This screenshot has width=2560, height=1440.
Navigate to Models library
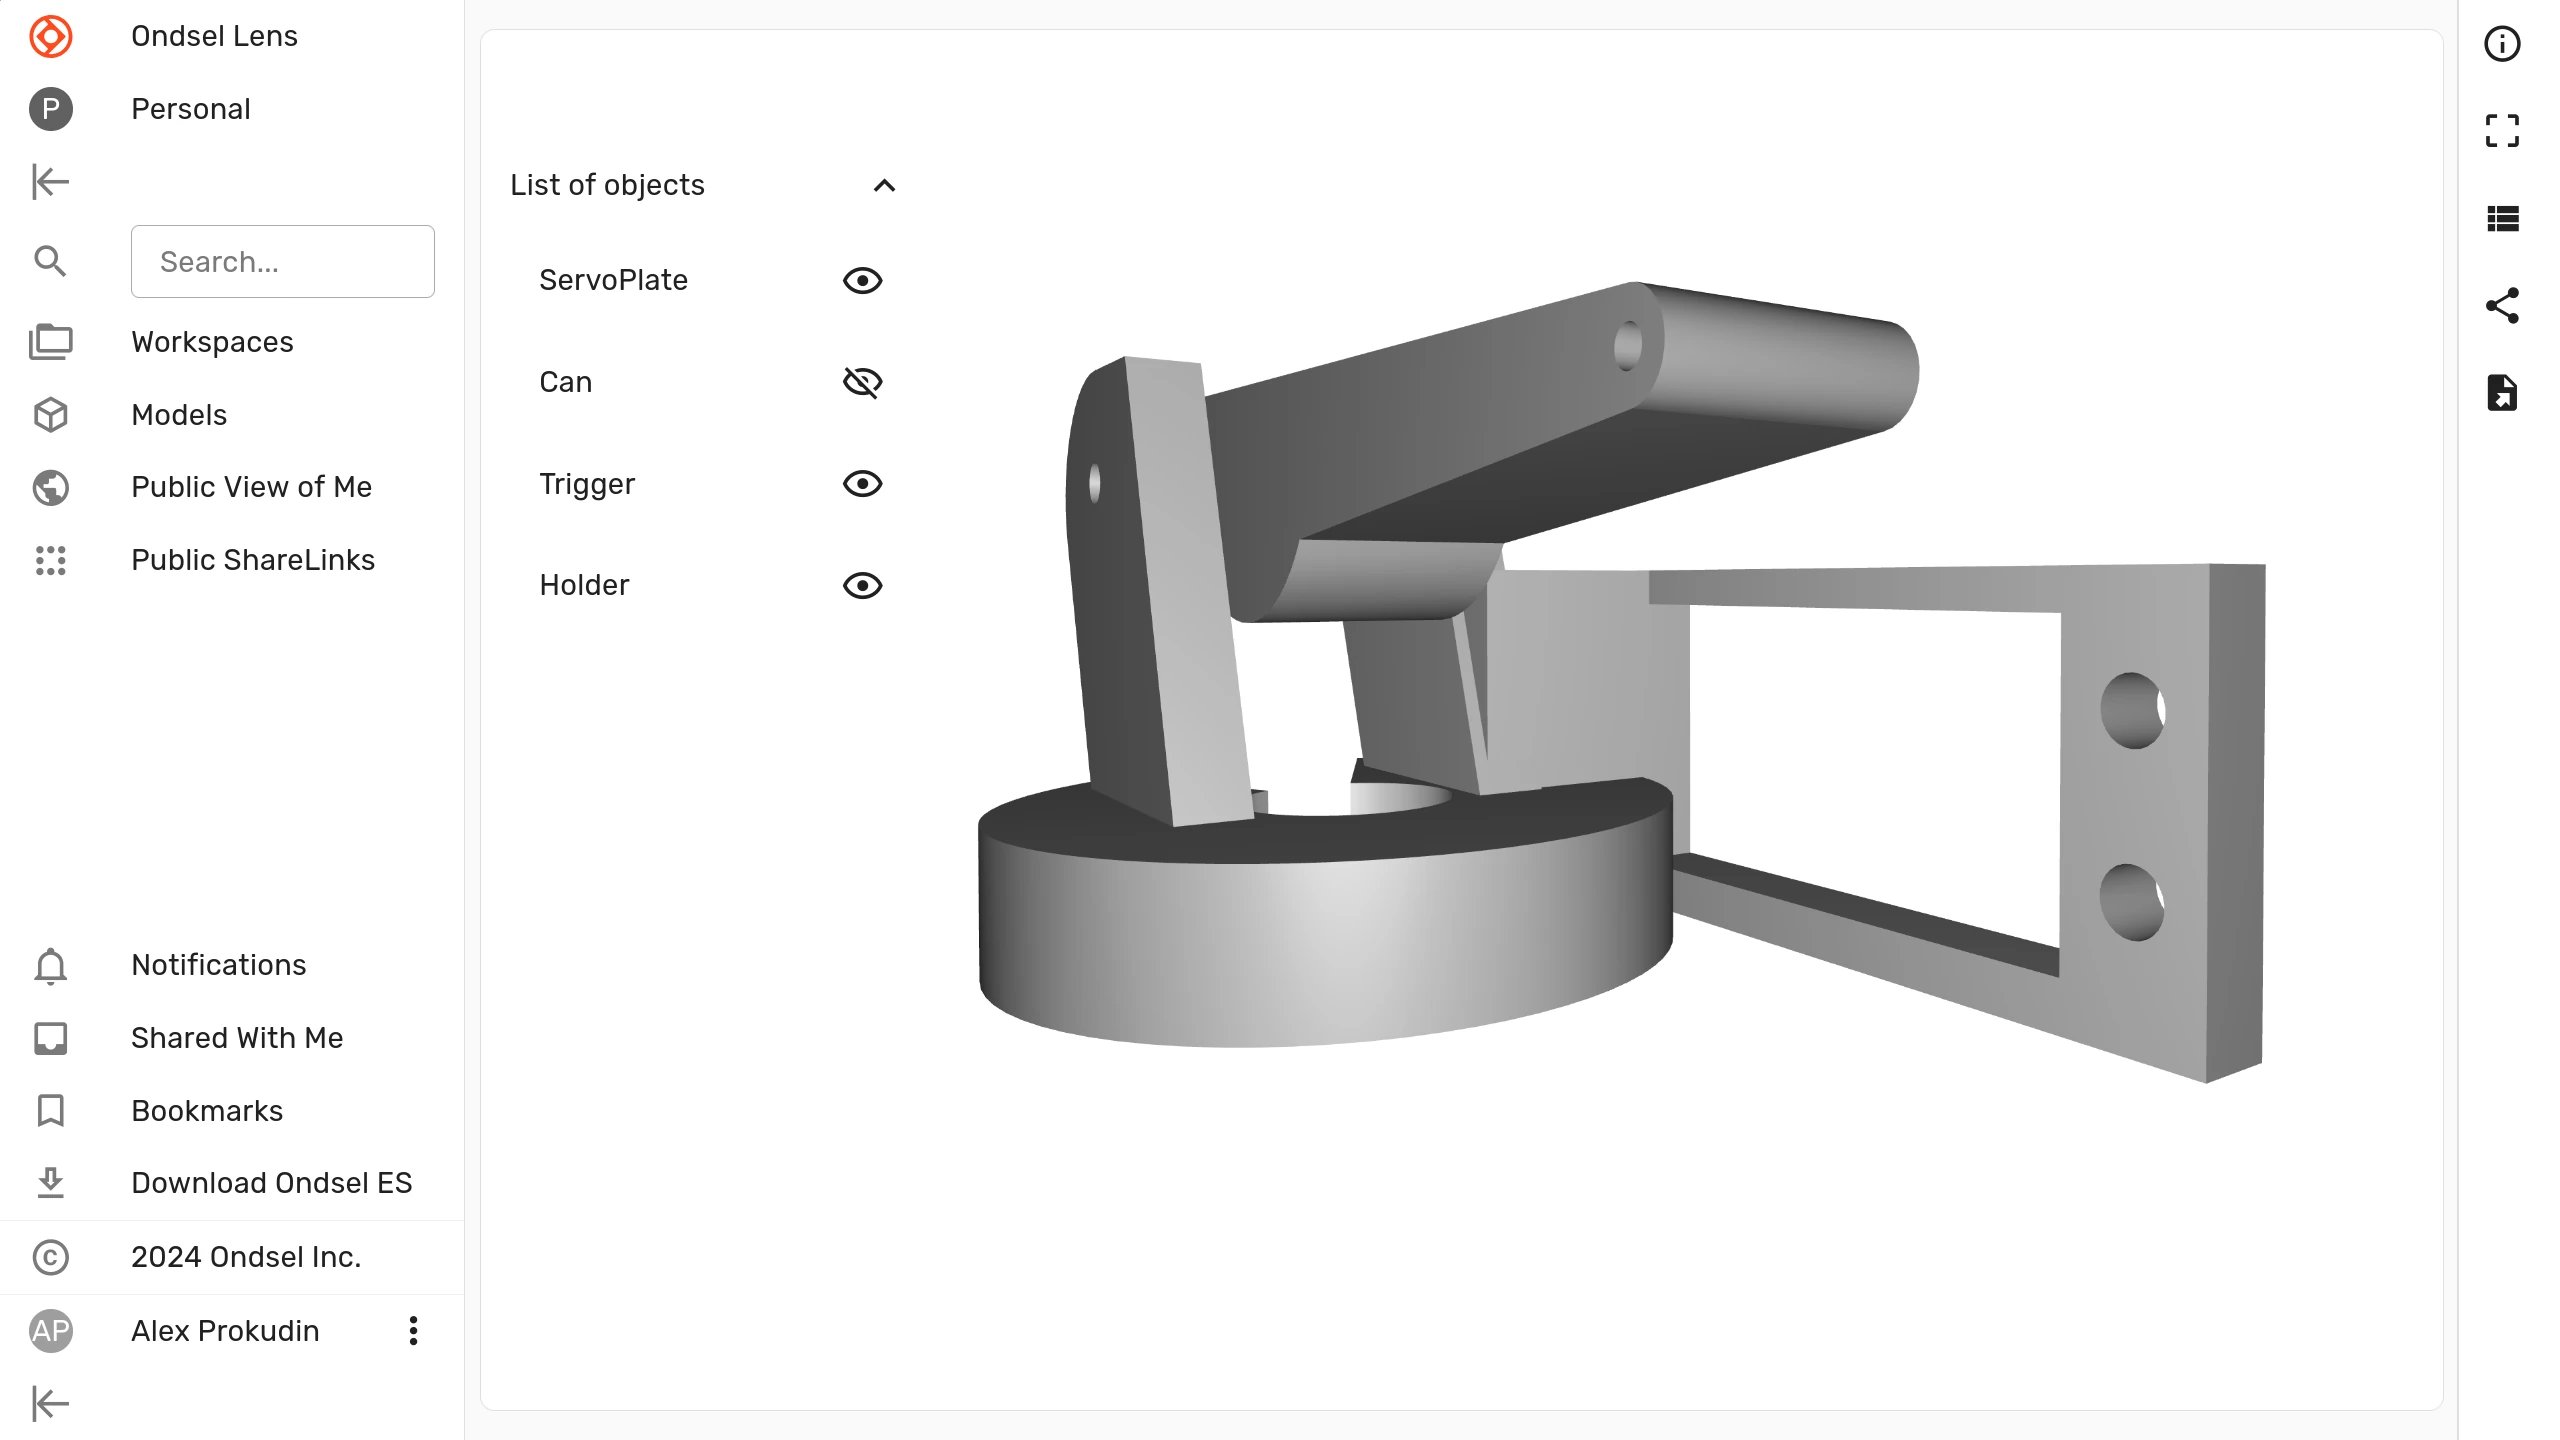(x=179, y=415)
